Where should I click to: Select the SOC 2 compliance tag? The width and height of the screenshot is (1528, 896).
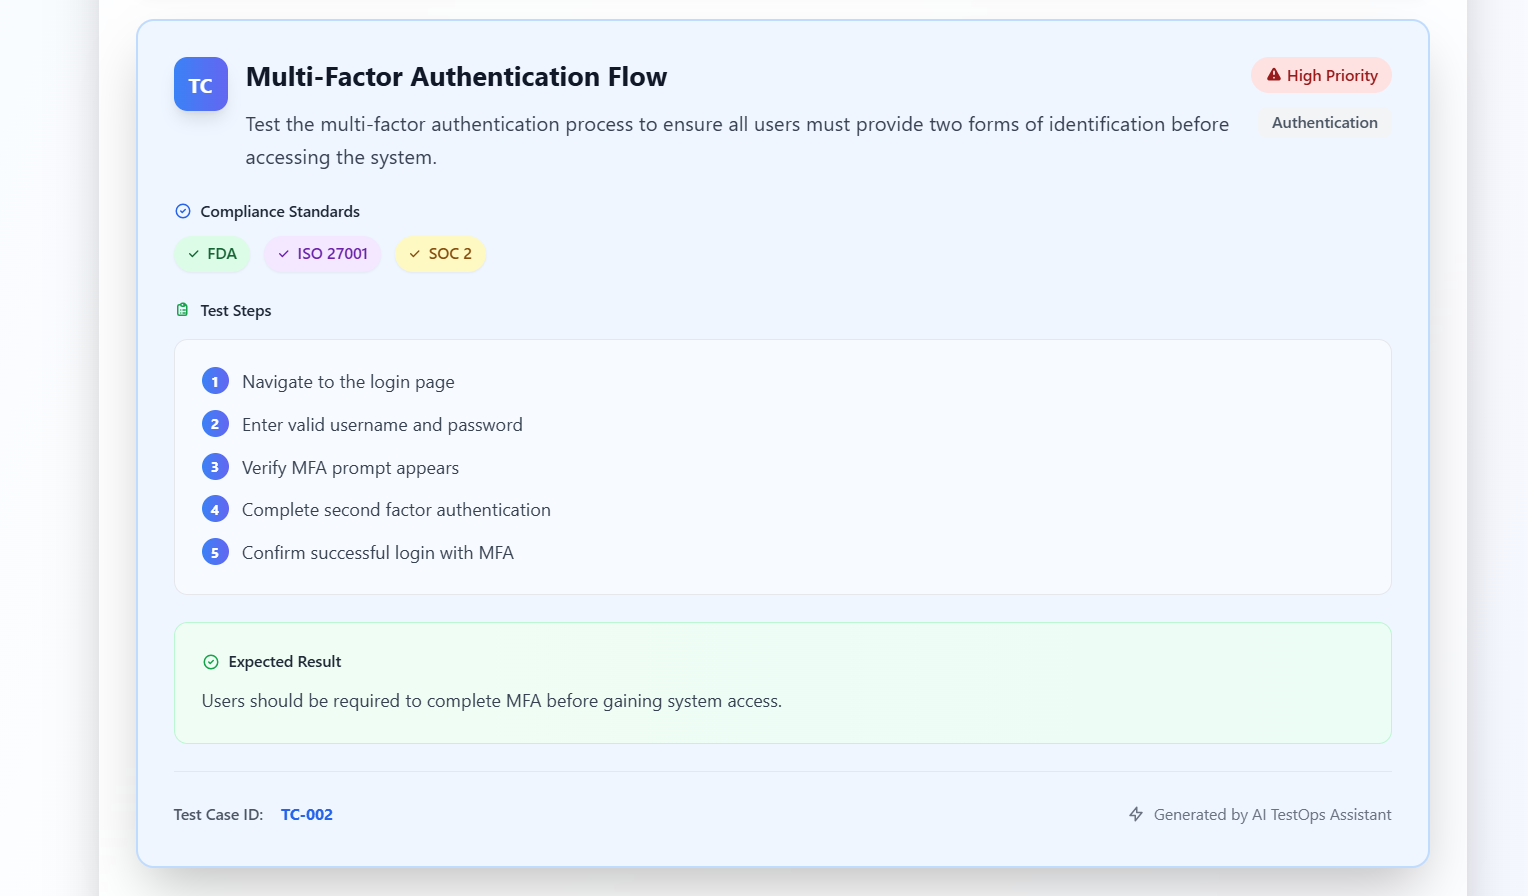point(440,254)
